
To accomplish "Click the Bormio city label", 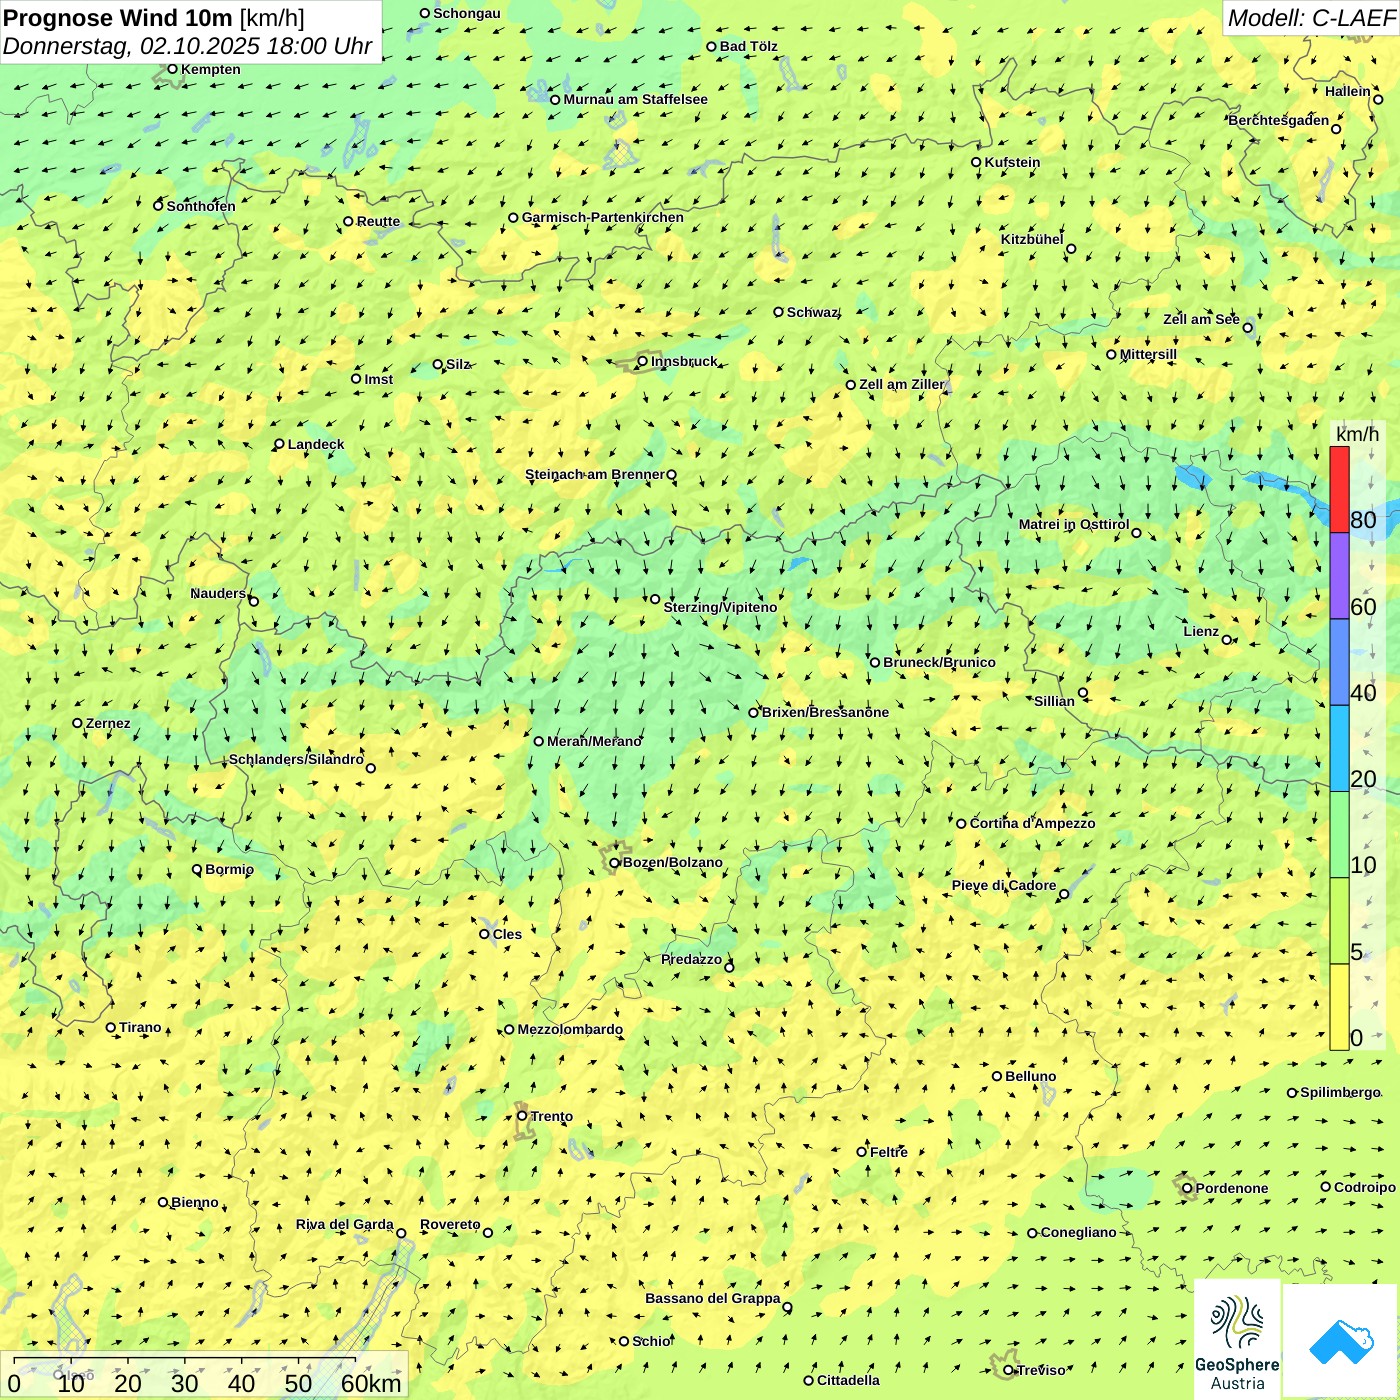I will point(229,869).
